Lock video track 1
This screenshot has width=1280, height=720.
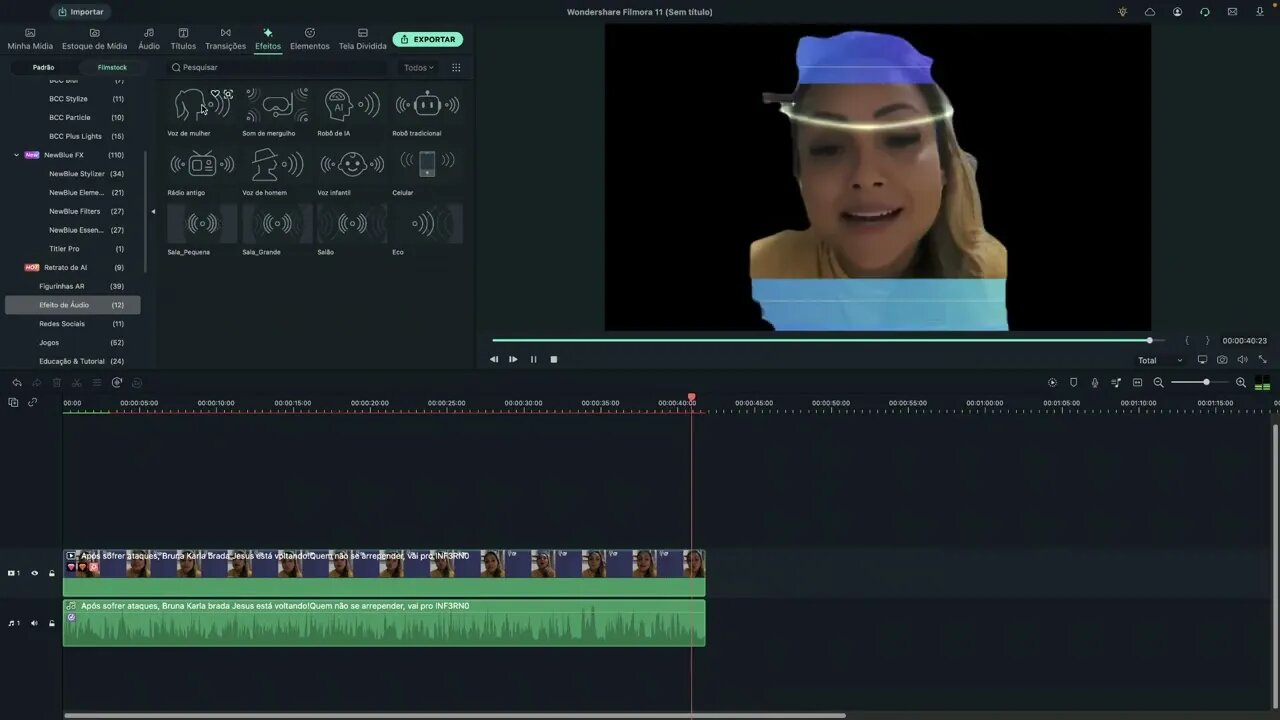tap(52, 573)
